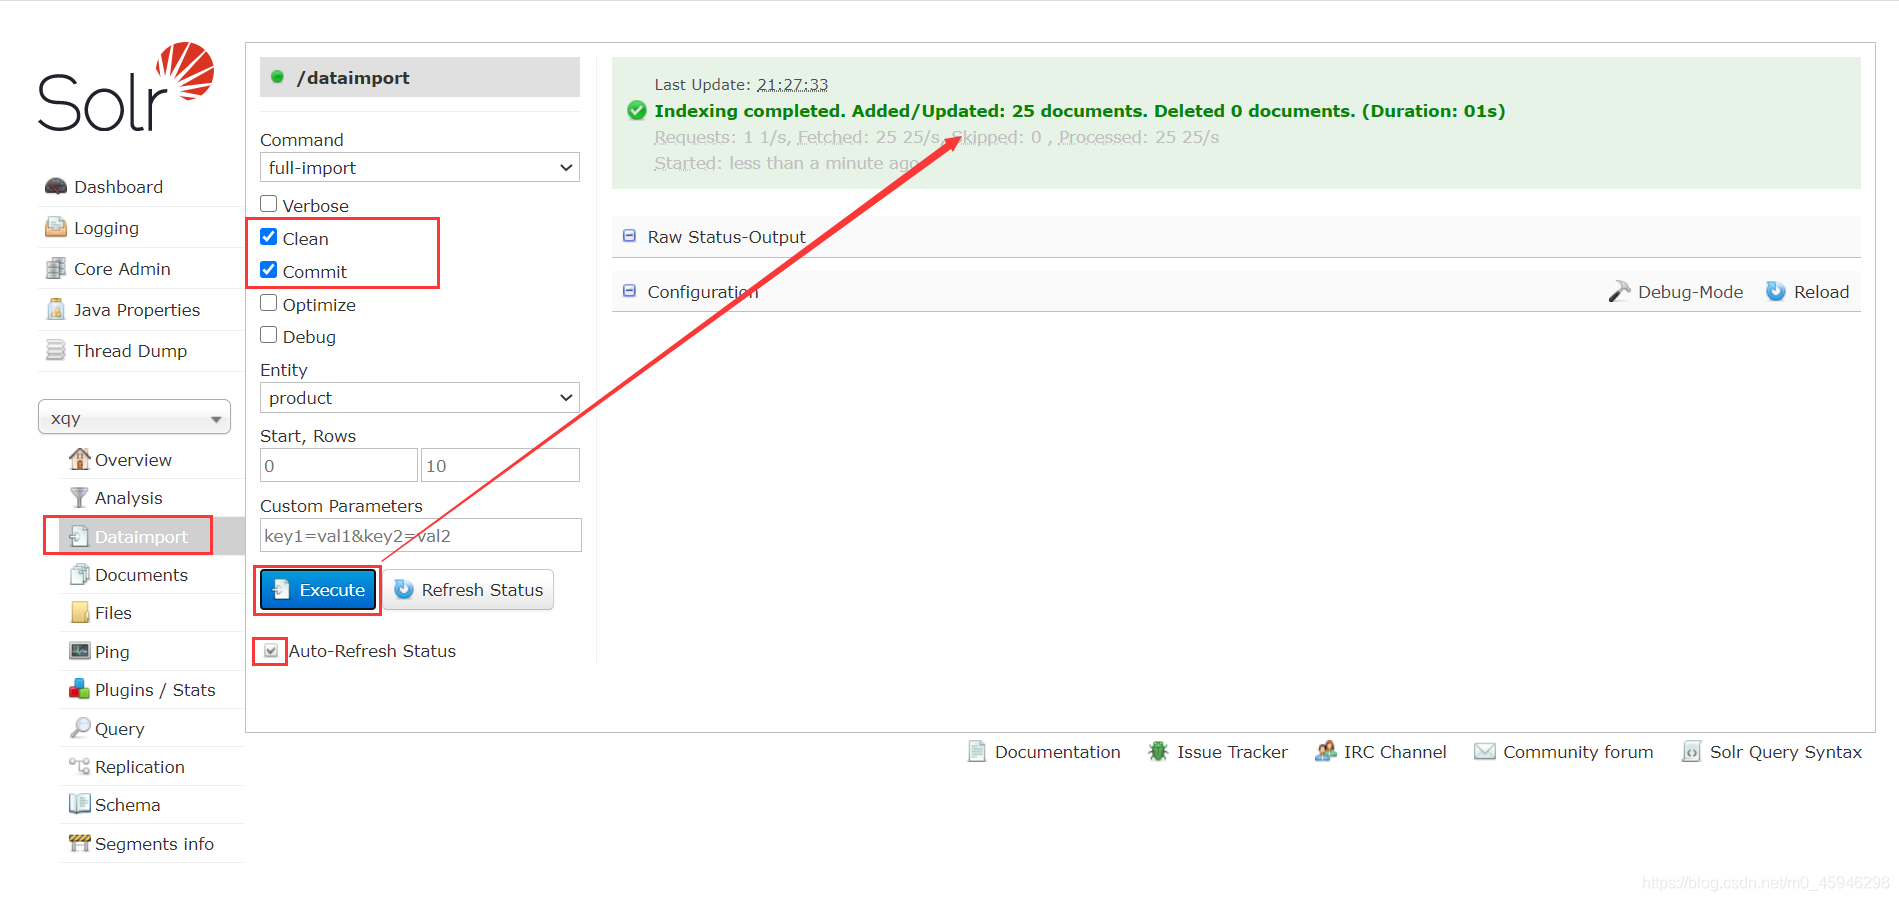1899x901 pixels.
Task: Click the Schema book icon
Action: click(x=79, y=804)
